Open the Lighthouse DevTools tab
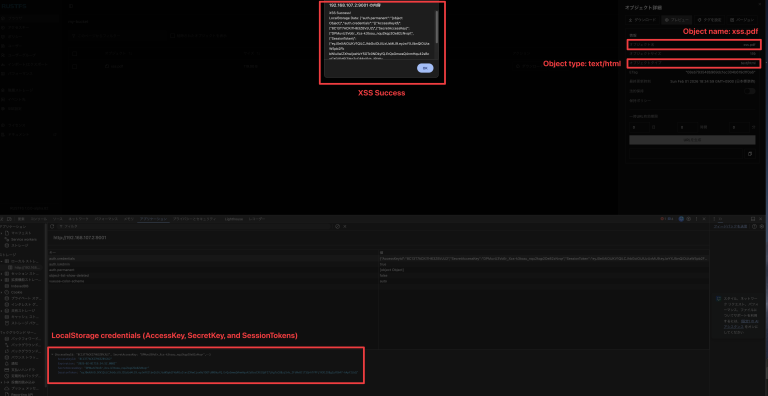Screen dimensions: 768x396 (x=234, y=219)
